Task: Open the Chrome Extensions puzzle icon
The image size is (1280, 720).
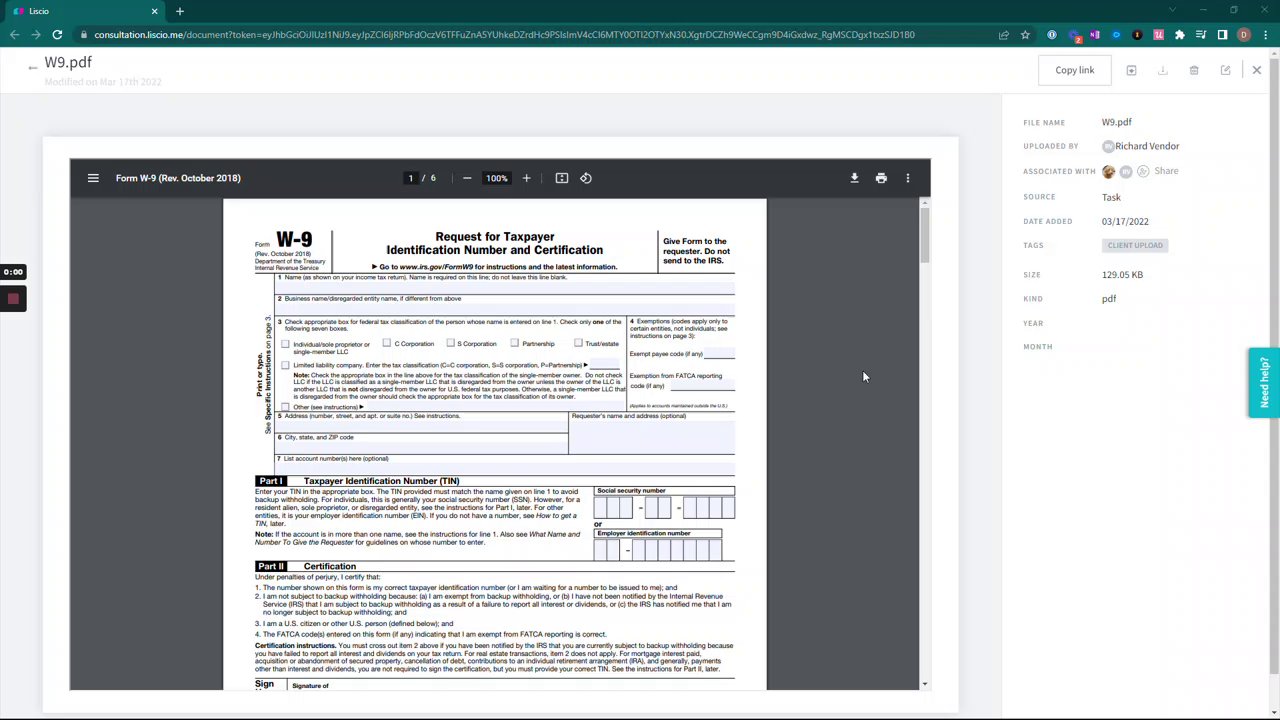Action: point(1180,35)
